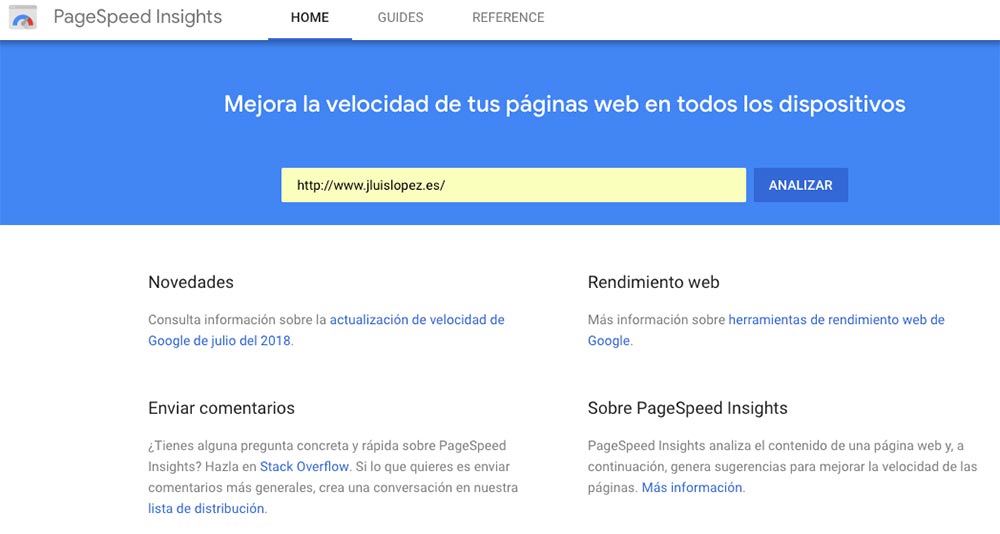Click the PageSpeed Insights gauge logo icon
This screenshot has width=1000, height=534.
(23, 18)
